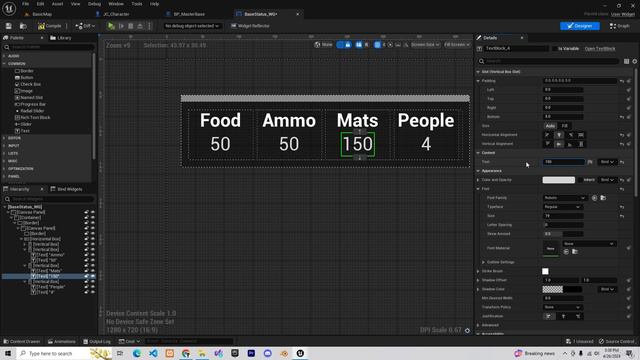Open the Typeface dropdown
The width and height of the screenshot is (640, 360).
tap(562, 207)
